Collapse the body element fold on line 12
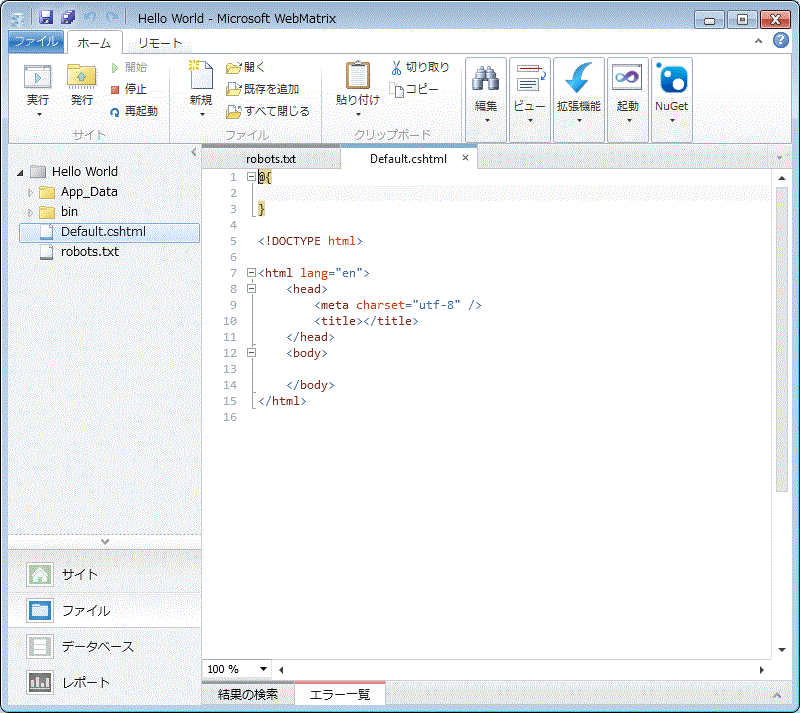 251,352
